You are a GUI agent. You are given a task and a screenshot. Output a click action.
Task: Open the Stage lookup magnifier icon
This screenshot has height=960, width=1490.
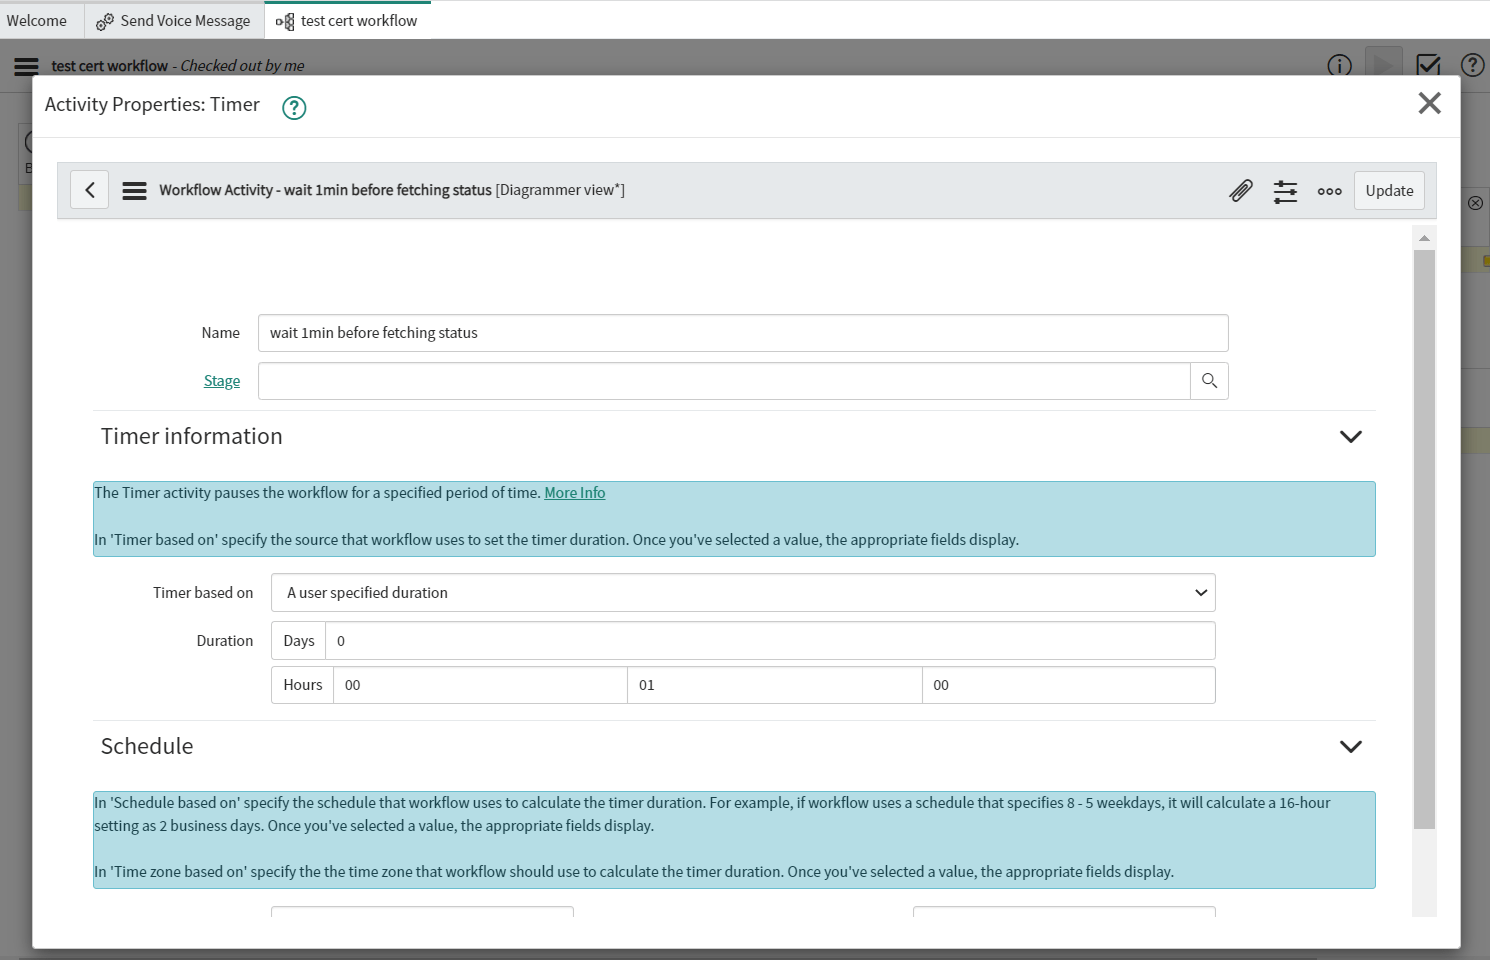(x=1208, y=380)
